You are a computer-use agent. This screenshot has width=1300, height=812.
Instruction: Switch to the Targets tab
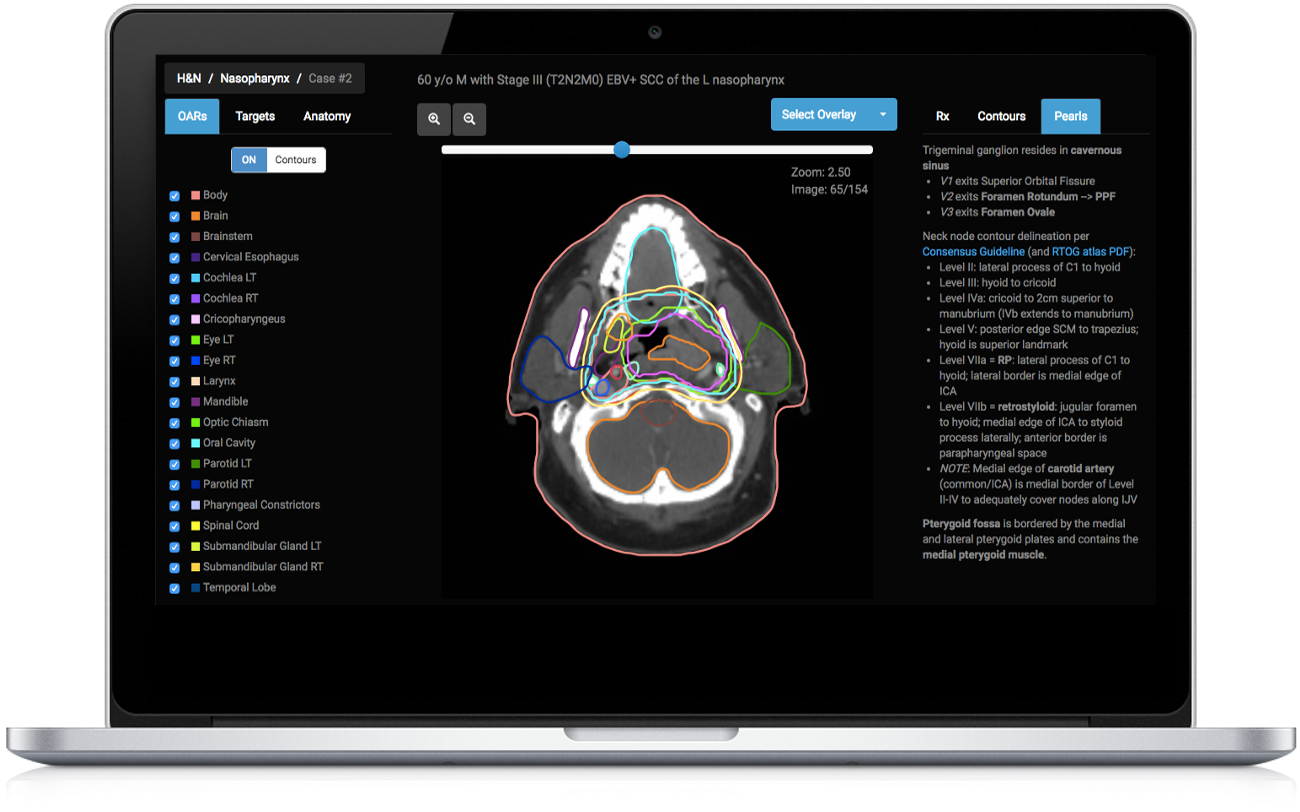(x=254, y=116)
